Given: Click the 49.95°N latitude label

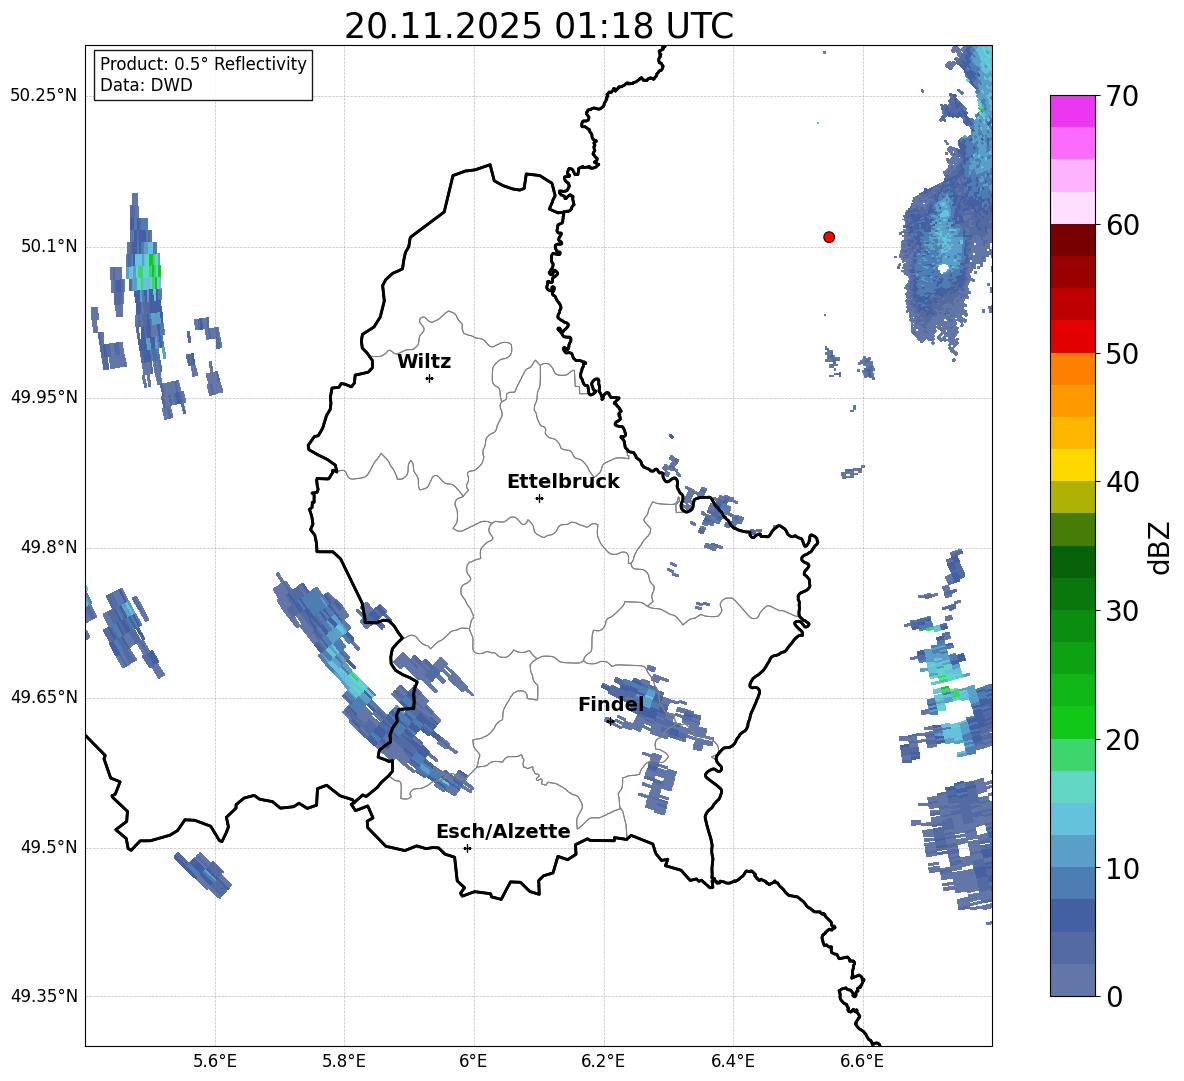Looking at the screenshot, I should tap(44, 396).
